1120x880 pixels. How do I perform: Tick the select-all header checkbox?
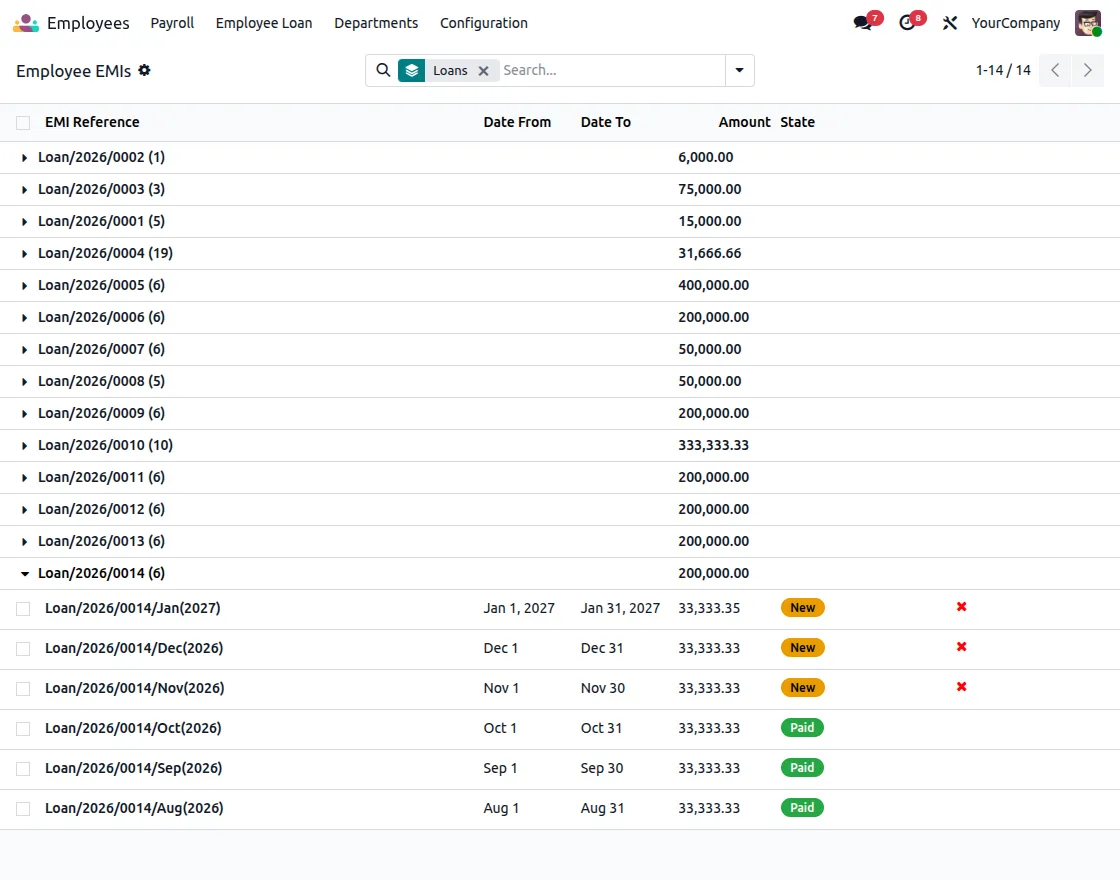click(x=23, y=123)
